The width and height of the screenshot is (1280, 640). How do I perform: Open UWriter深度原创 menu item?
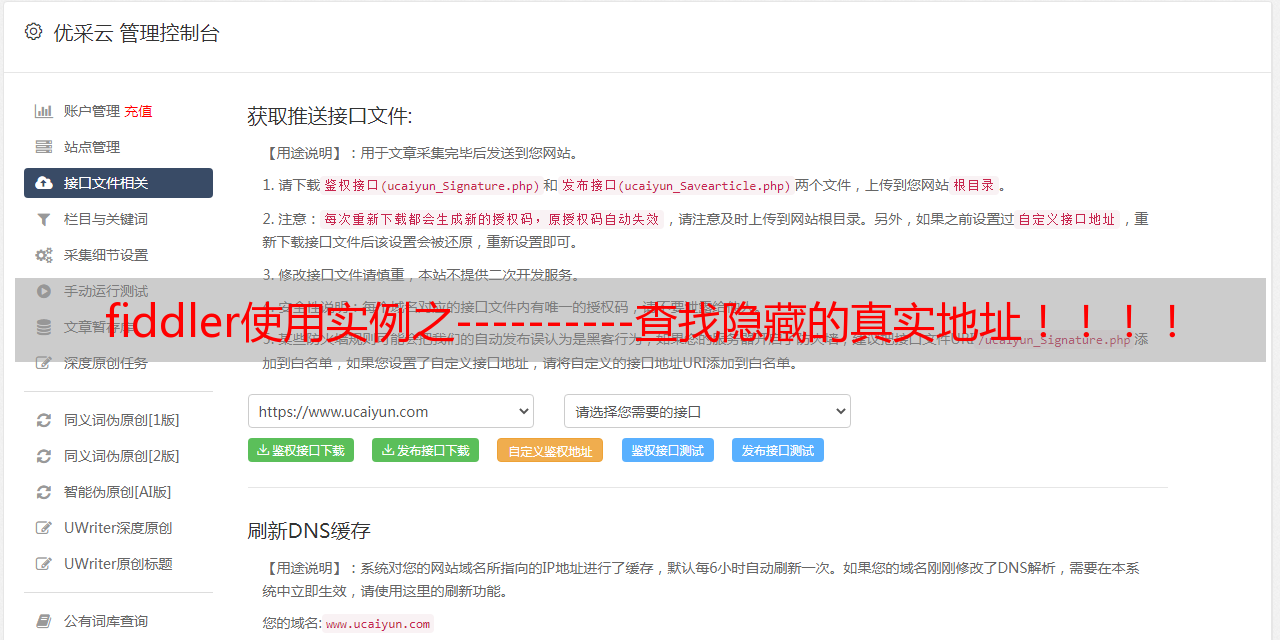point(118,528)
